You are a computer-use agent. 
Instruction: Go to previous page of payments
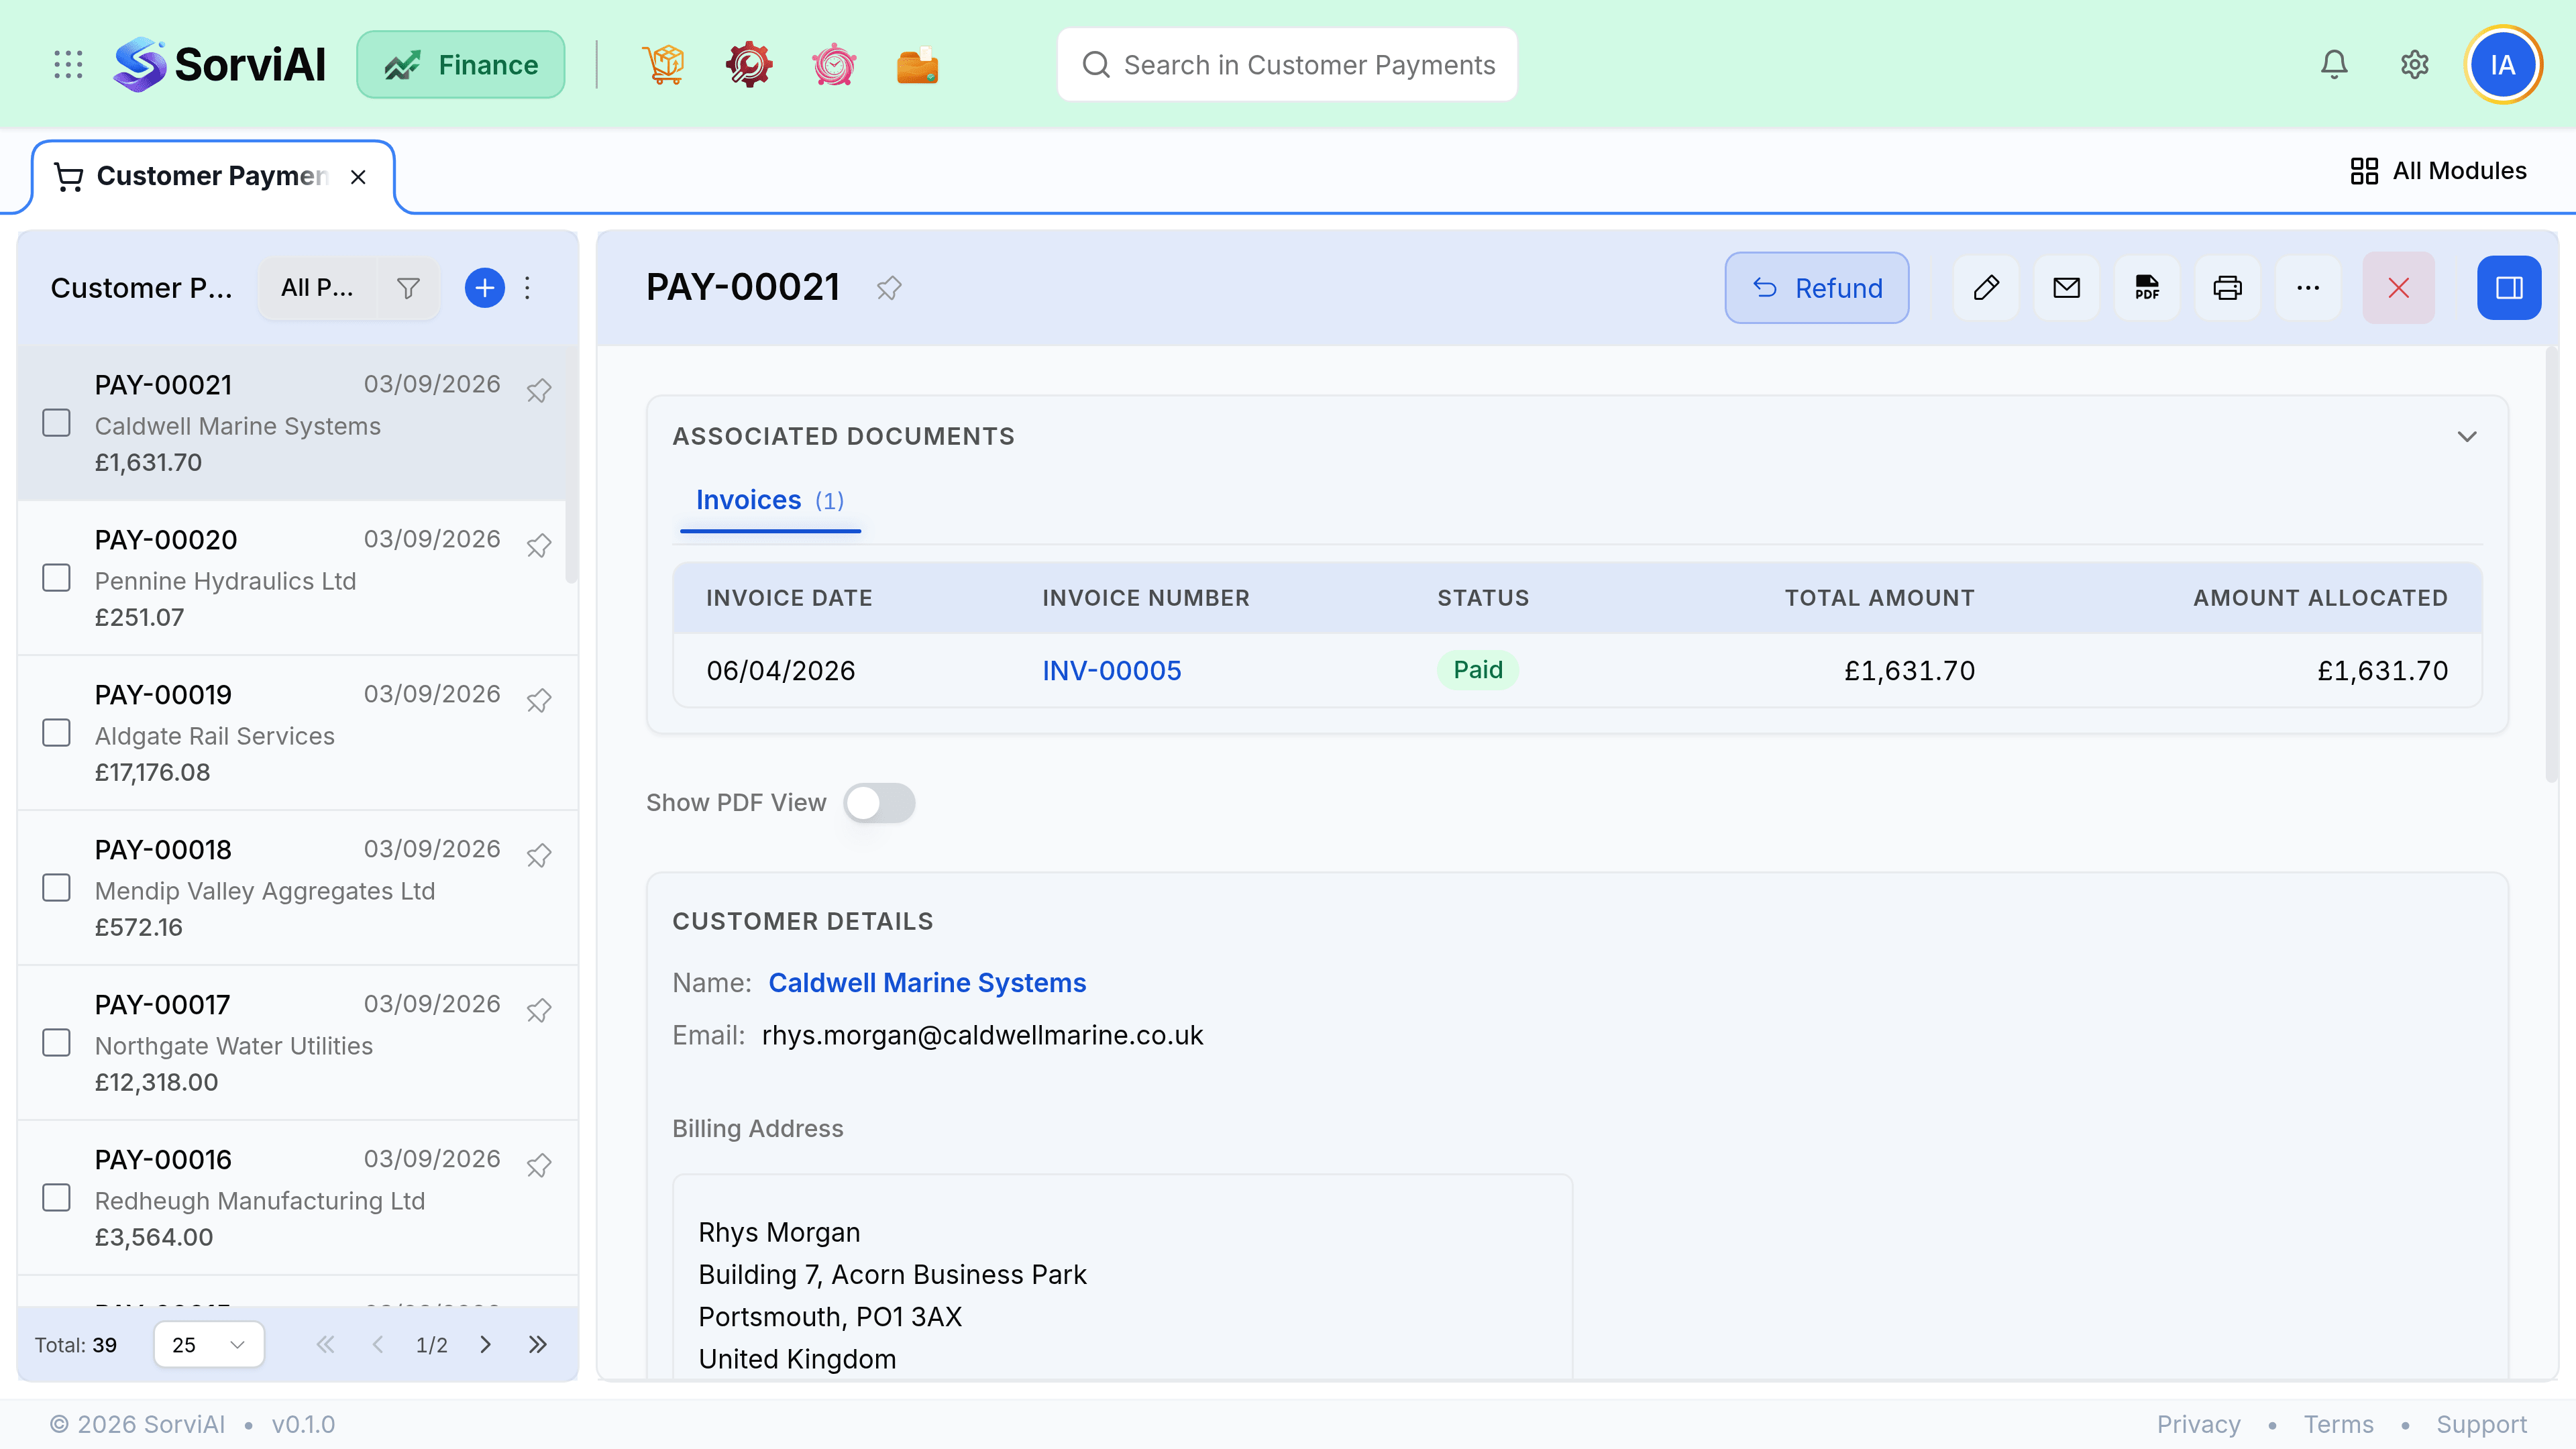point(378,1345)
